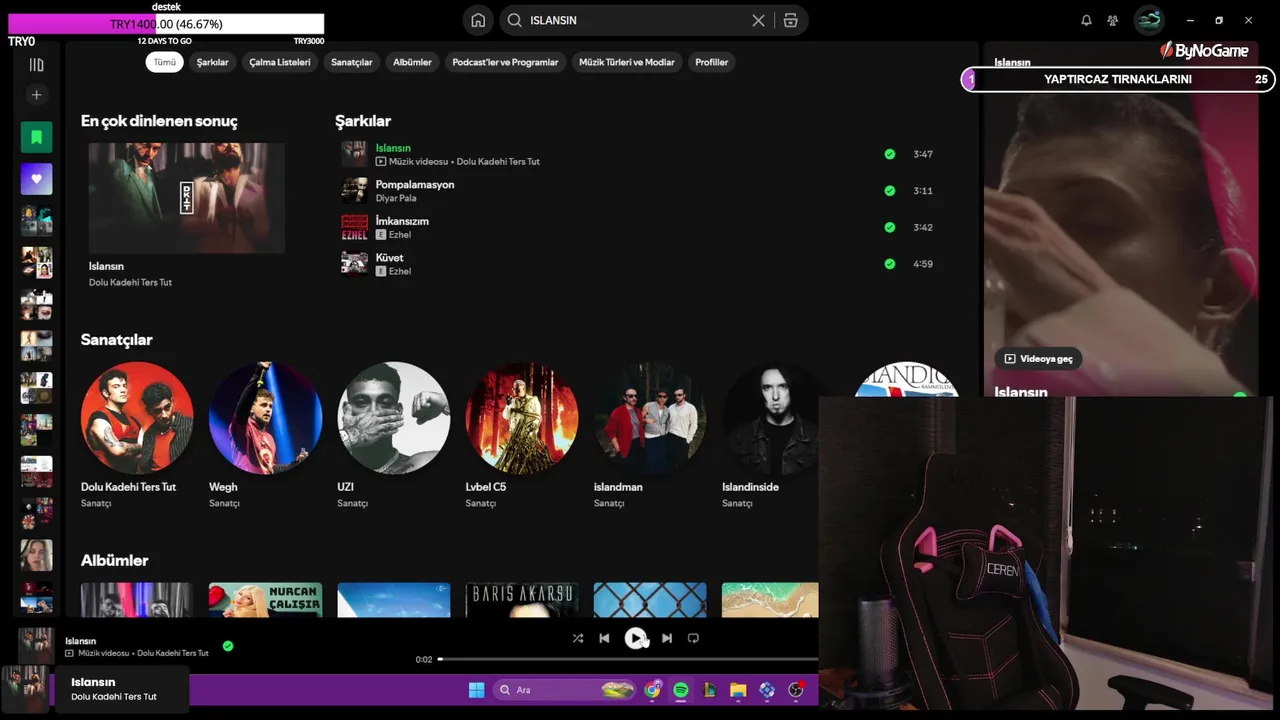1280x720 pixels.
Task: Select the Profiller filter
Action: [712, 62]
